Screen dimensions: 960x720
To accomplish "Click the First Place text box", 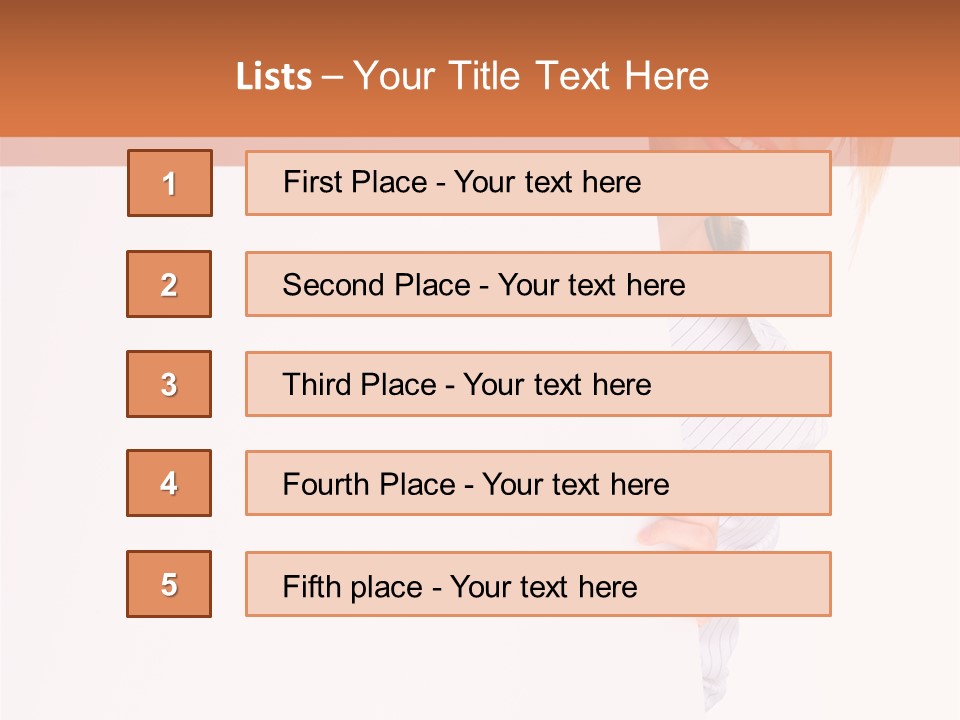I will (x=538, y=183).
